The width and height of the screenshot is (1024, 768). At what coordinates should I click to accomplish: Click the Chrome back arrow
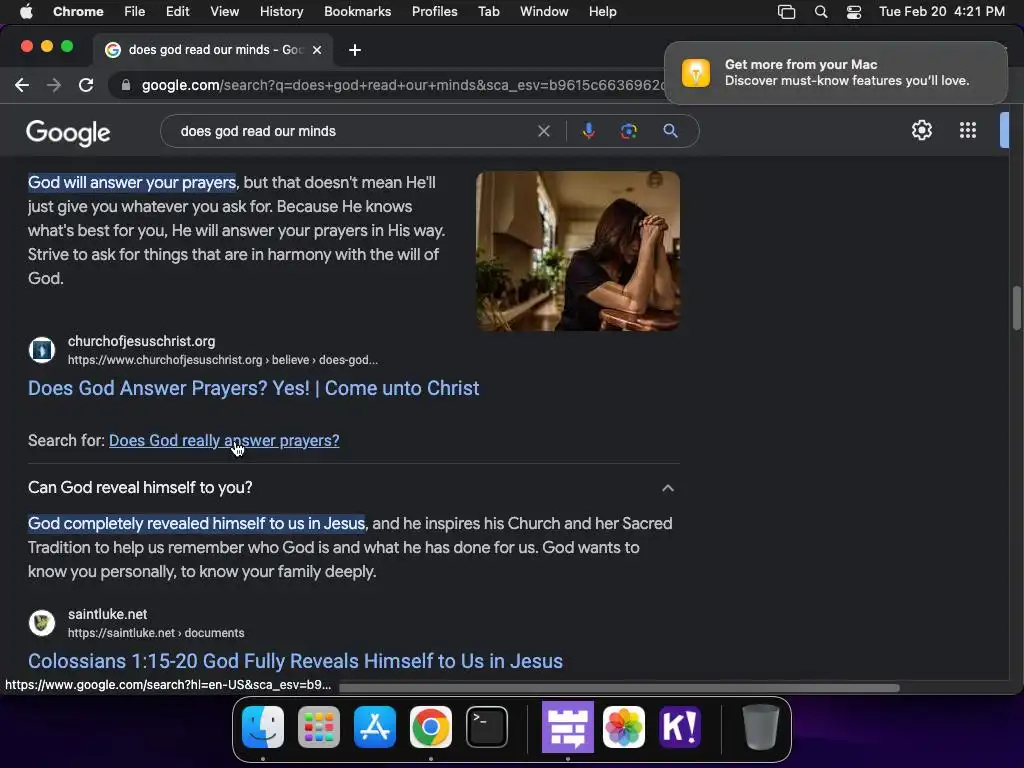[x=22, y=85]
